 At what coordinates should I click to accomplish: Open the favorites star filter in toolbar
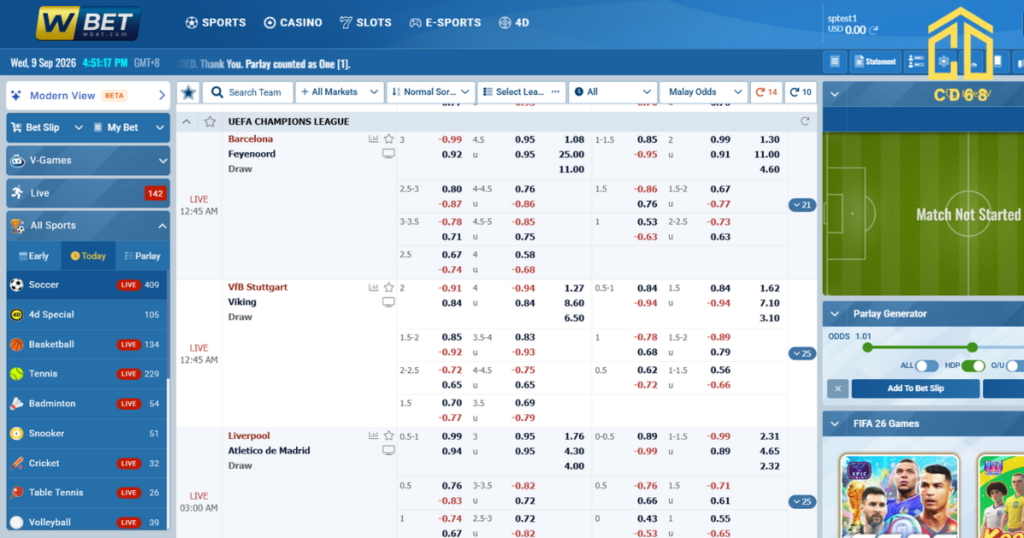(188, 92)
